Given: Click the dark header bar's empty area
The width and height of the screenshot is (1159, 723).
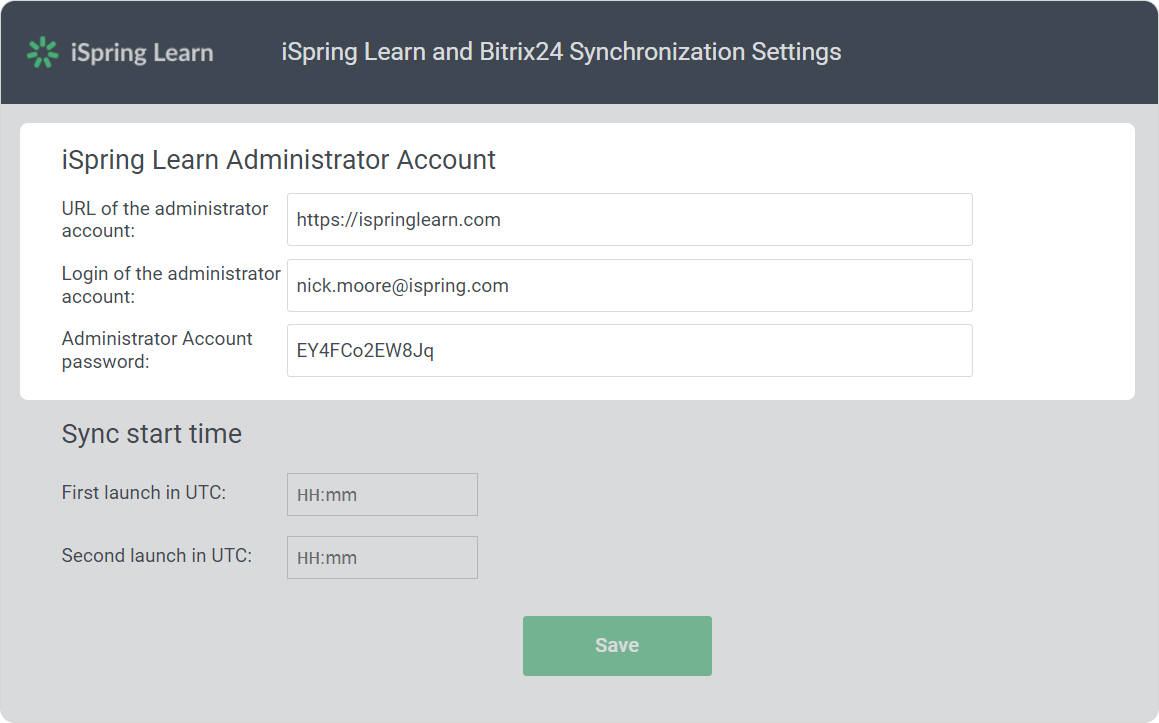Looking at the screenshot, I should [x=1000, y=52].
